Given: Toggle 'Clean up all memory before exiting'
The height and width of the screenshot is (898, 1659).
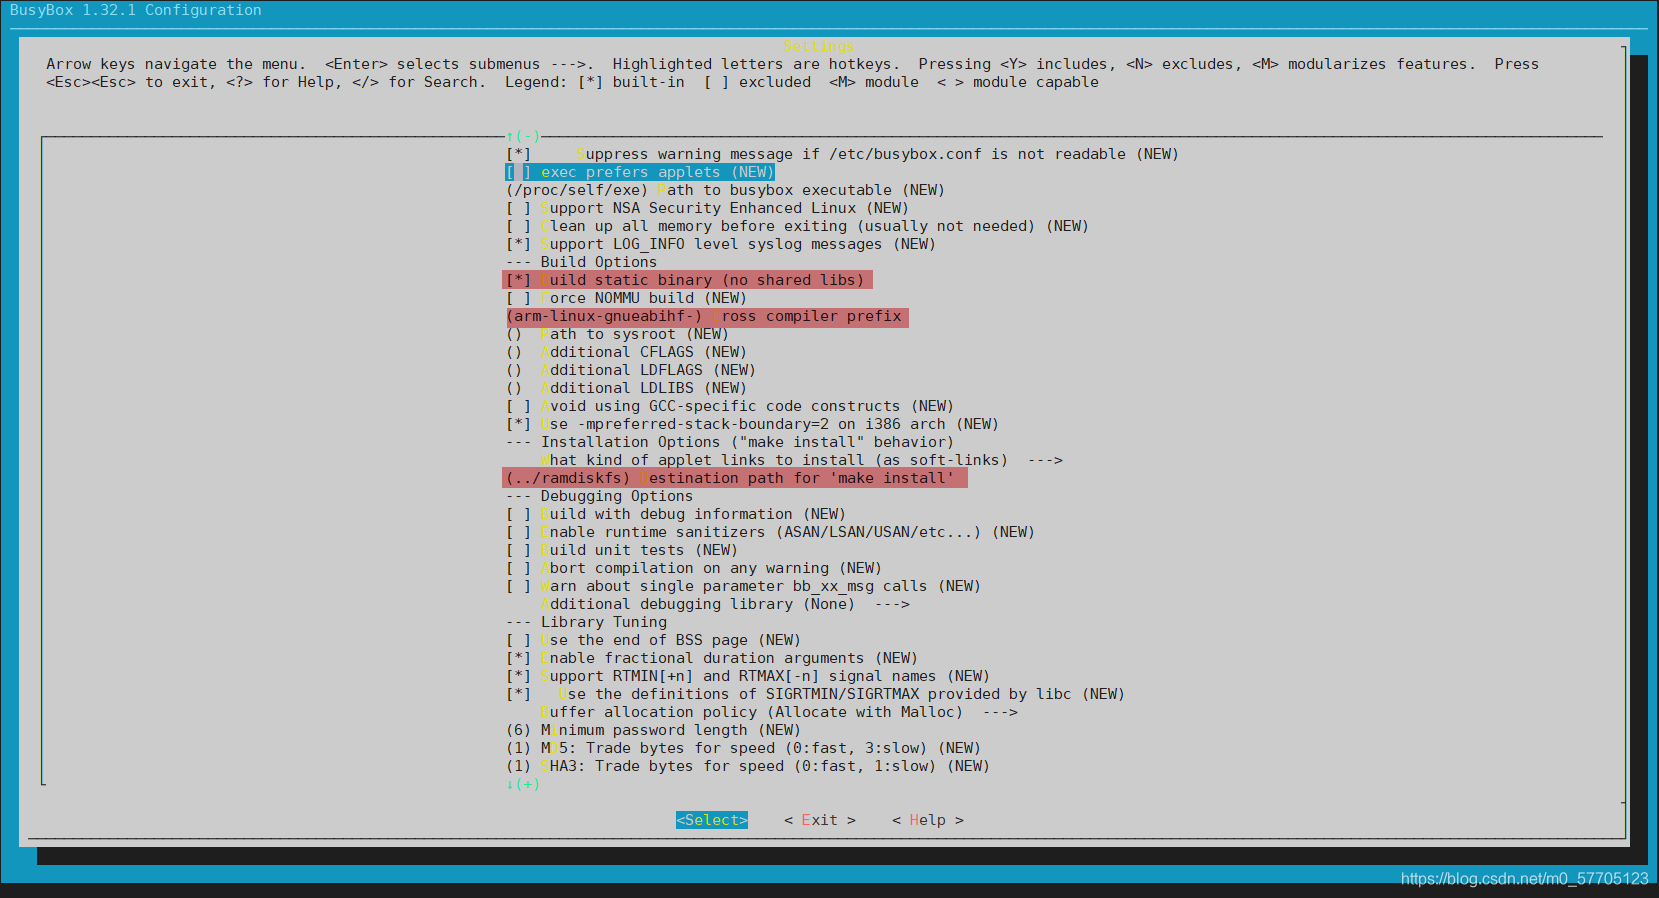Looking at the screenshot, I should [797, 226].
